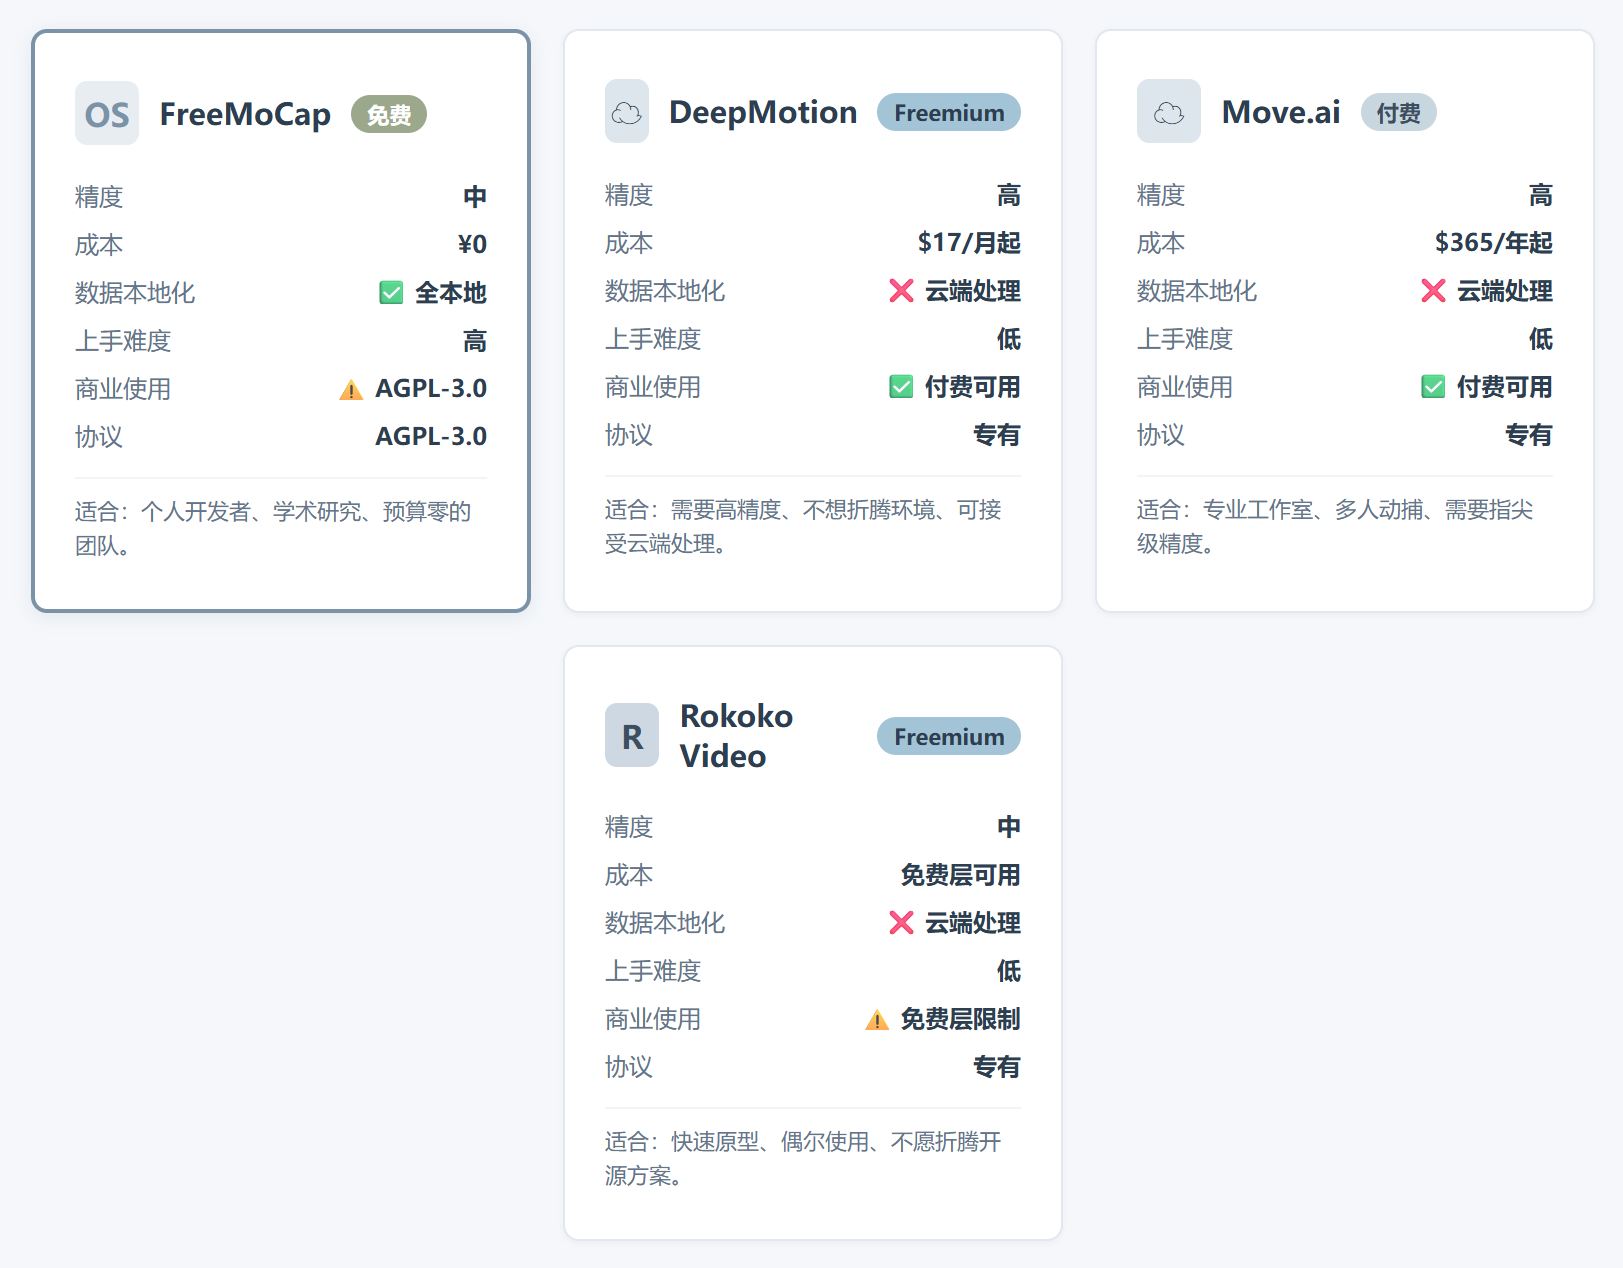
Task: Click 商业使用 label in DeepMotion card
Action: (653, 387)
